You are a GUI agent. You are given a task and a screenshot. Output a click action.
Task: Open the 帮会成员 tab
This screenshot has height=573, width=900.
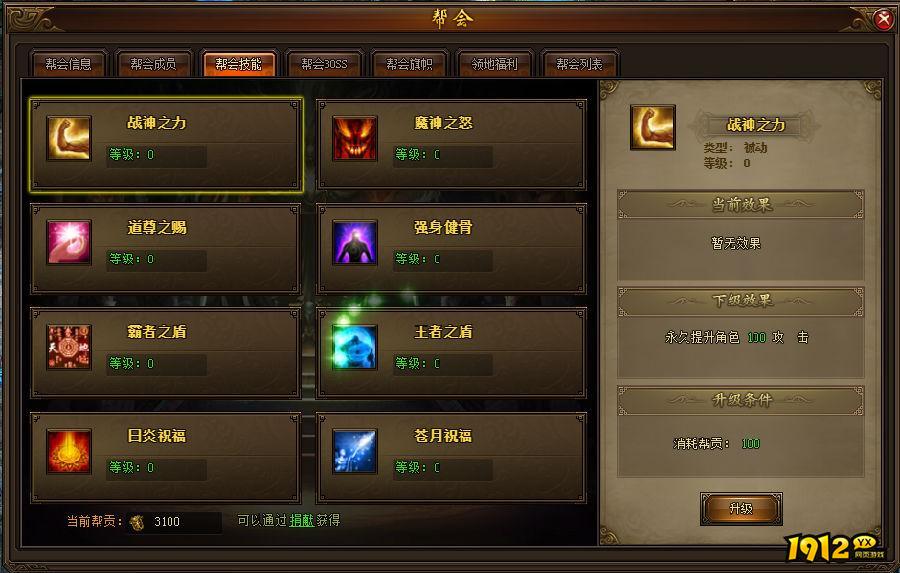(153, 64)
